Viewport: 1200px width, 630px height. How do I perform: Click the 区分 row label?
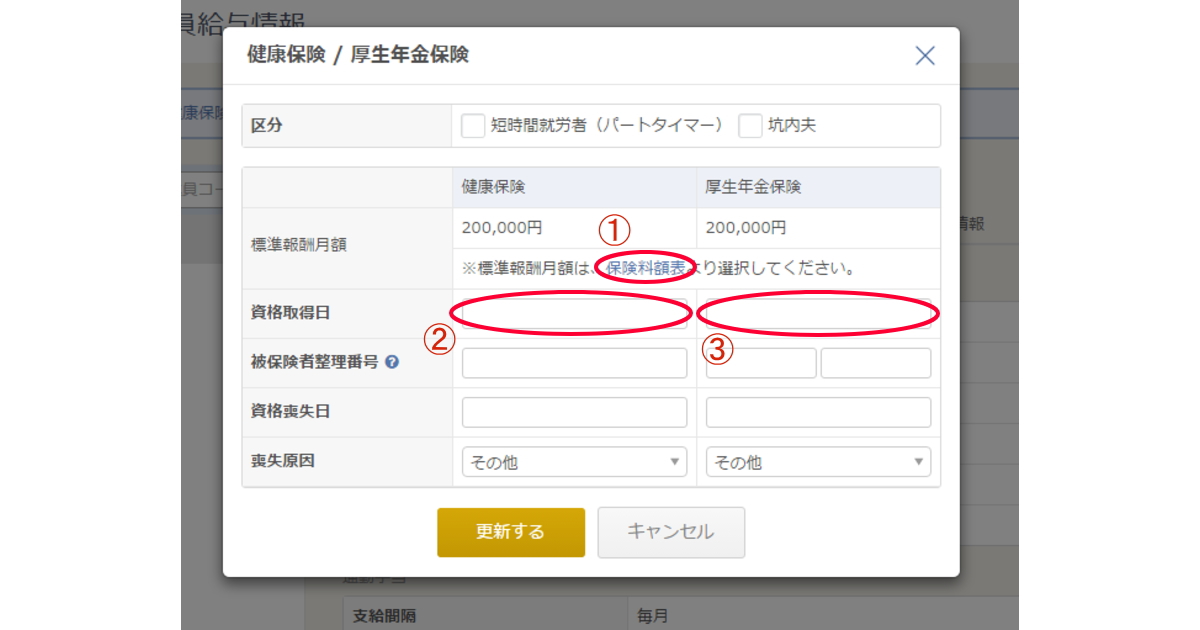266,126
